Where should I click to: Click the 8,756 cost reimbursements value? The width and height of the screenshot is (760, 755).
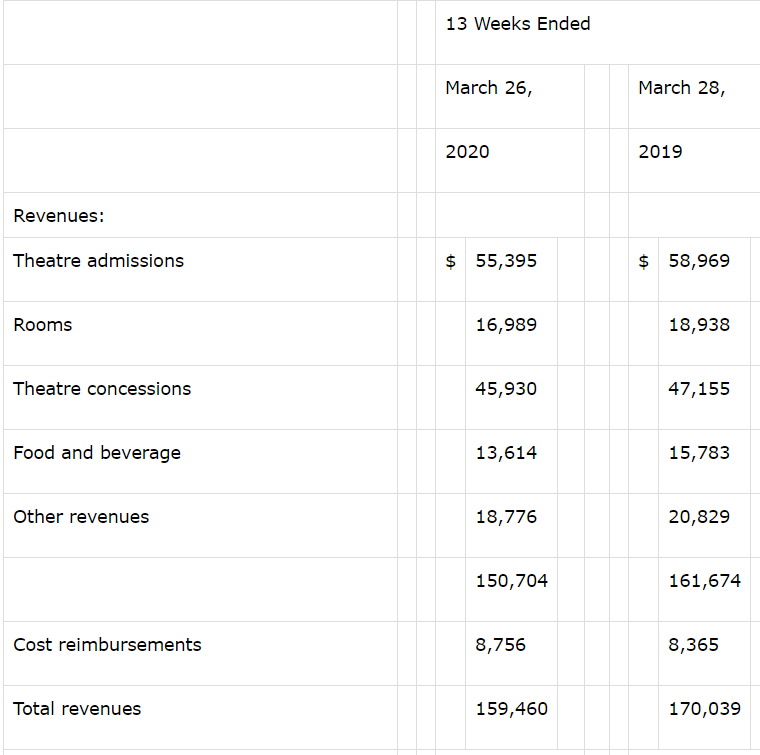pos(500,645)
